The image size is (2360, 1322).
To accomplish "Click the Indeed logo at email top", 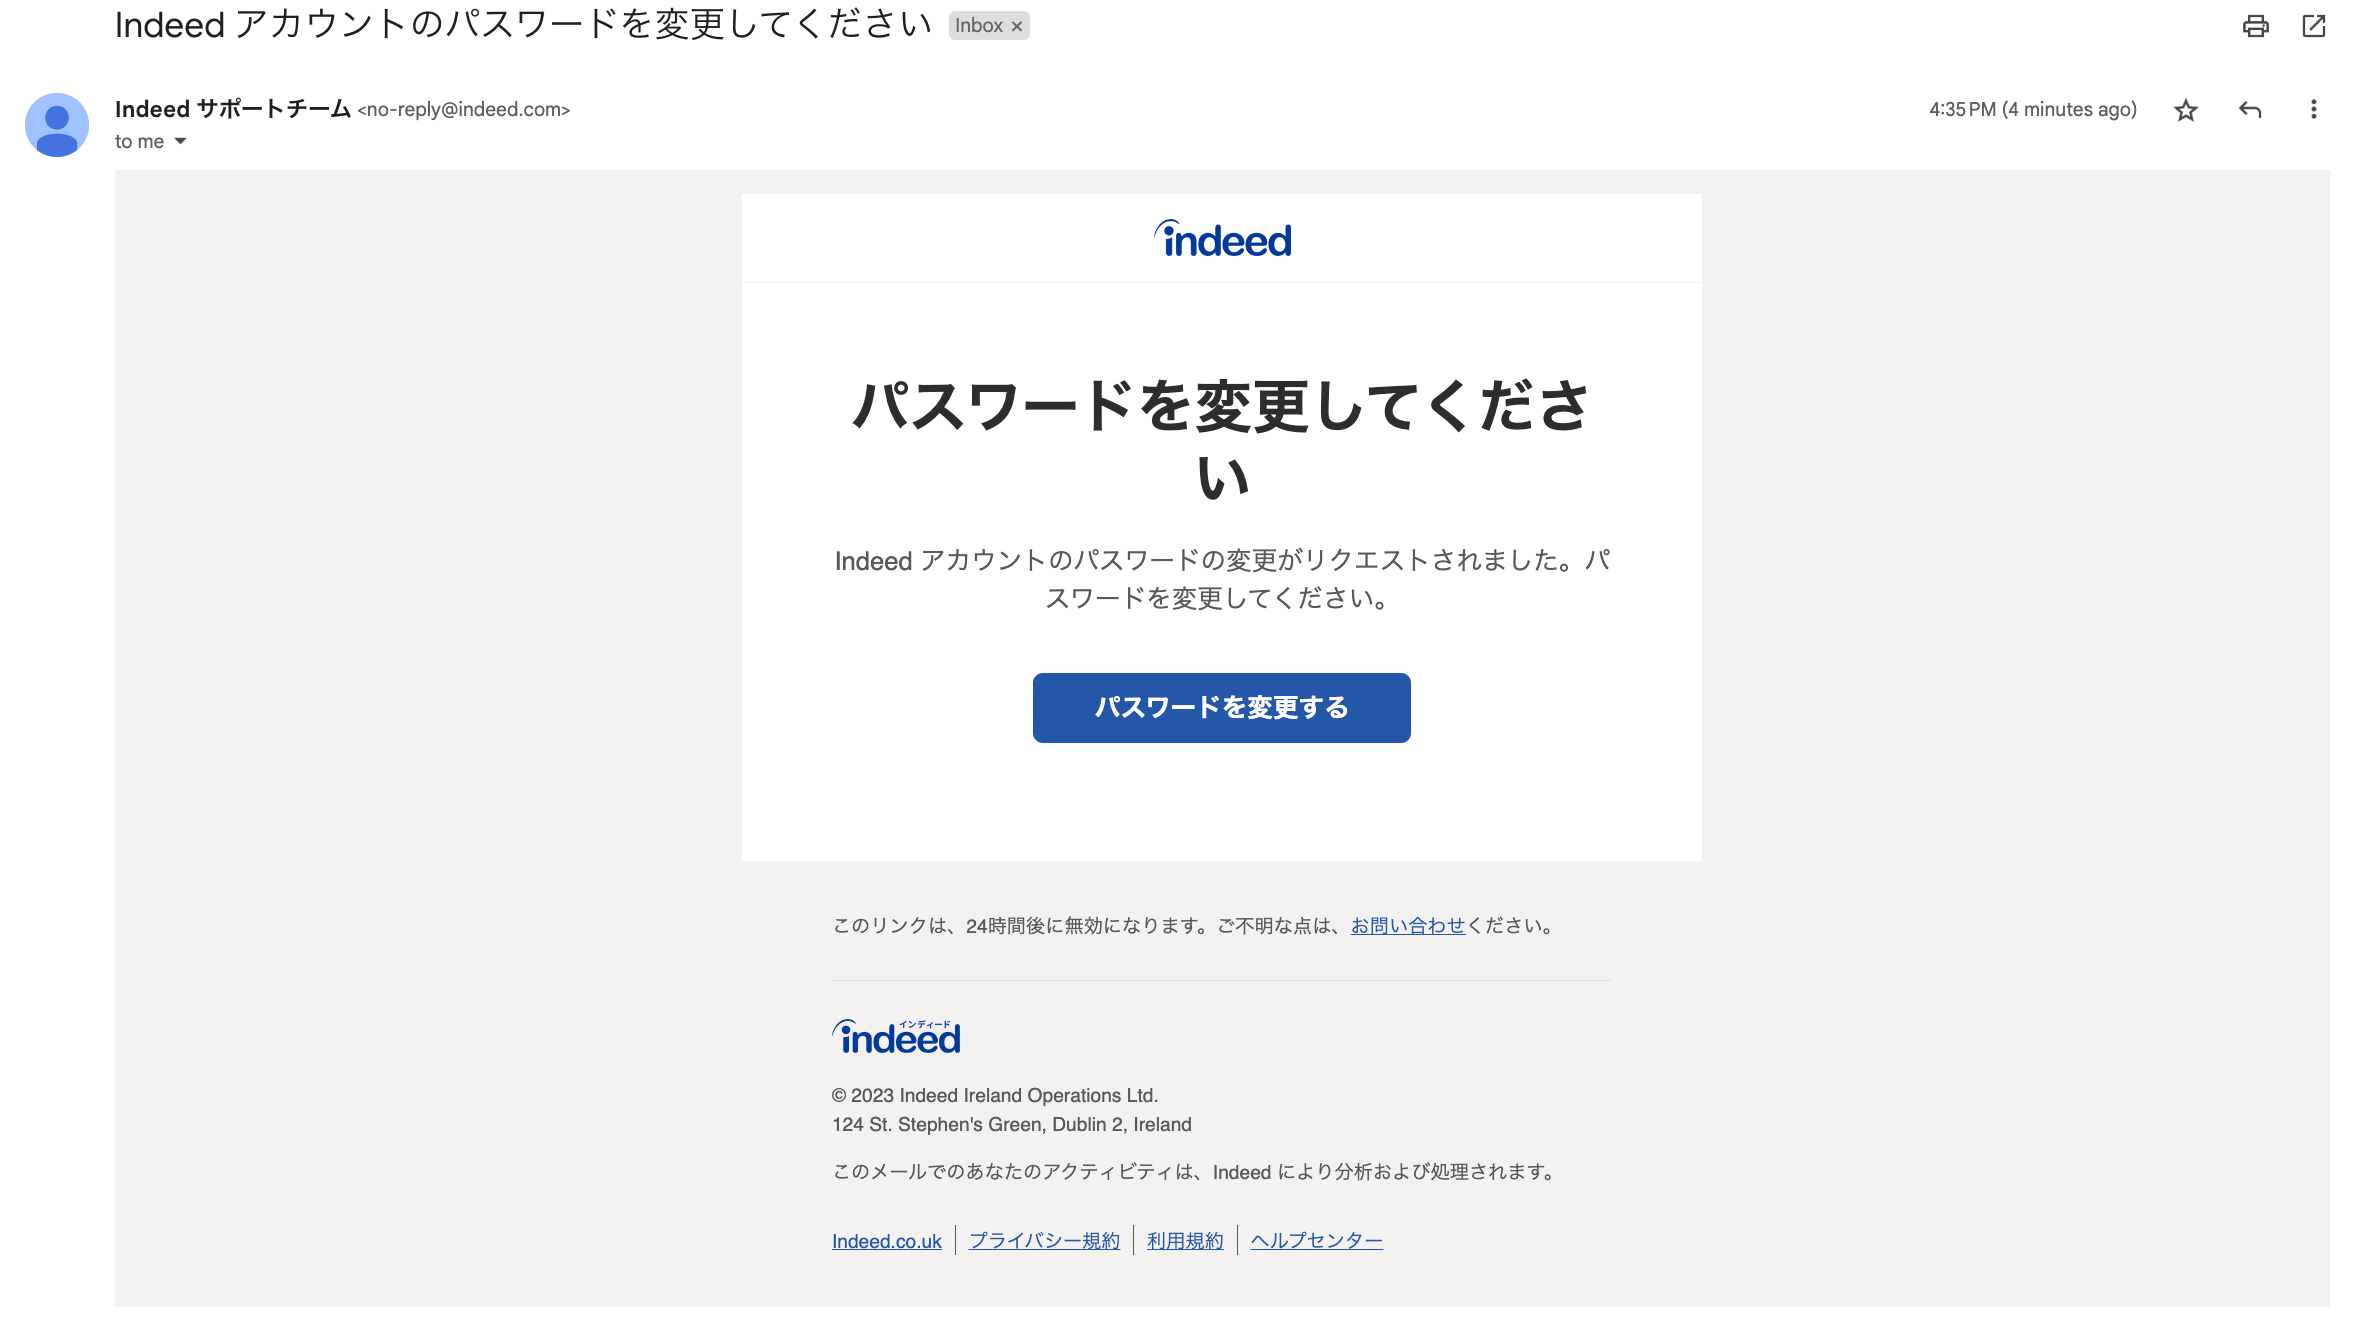I will [1222, 240].
